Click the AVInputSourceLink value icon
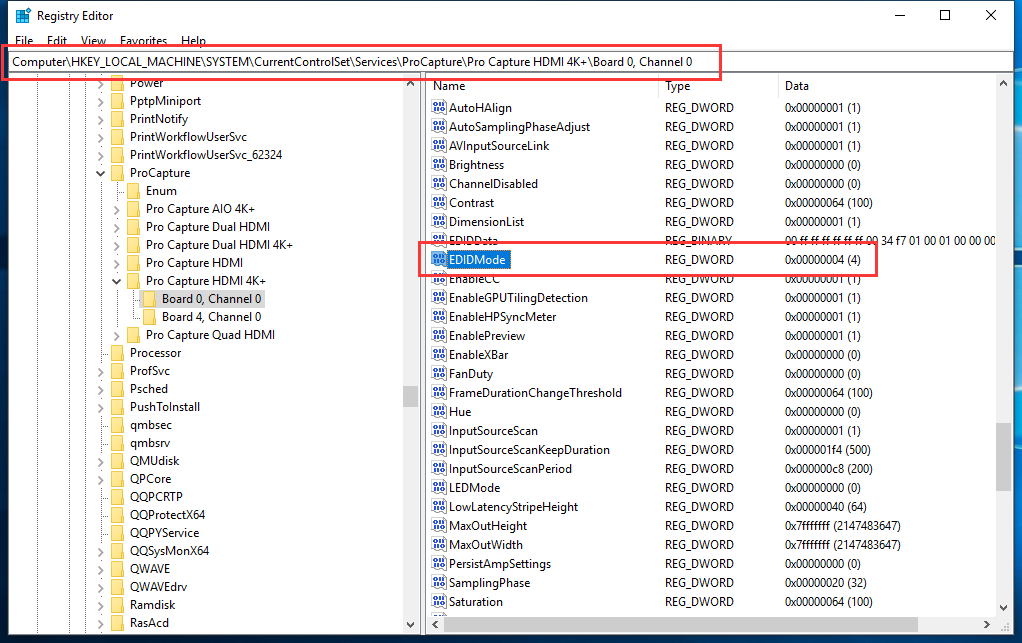1022x643 pixels. pos(439,145)
